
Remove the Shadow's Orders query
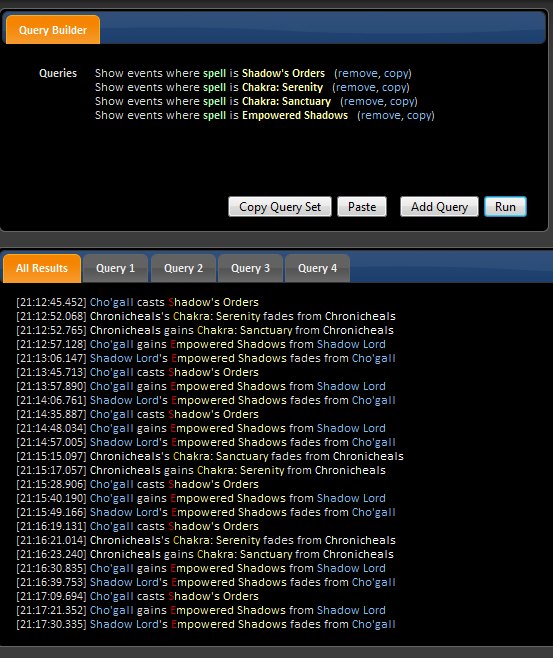[x=358, y=73]
